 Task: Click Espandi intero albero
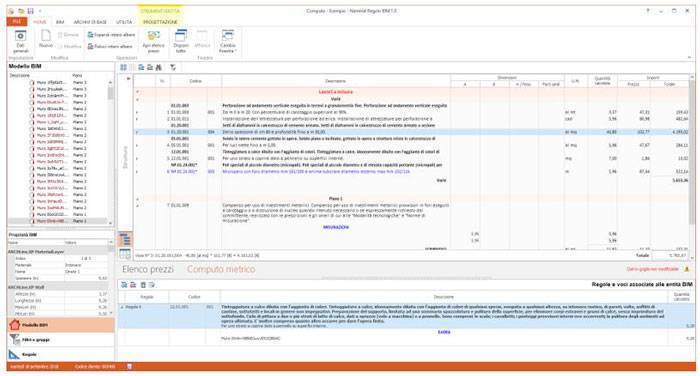coord(111,35)
